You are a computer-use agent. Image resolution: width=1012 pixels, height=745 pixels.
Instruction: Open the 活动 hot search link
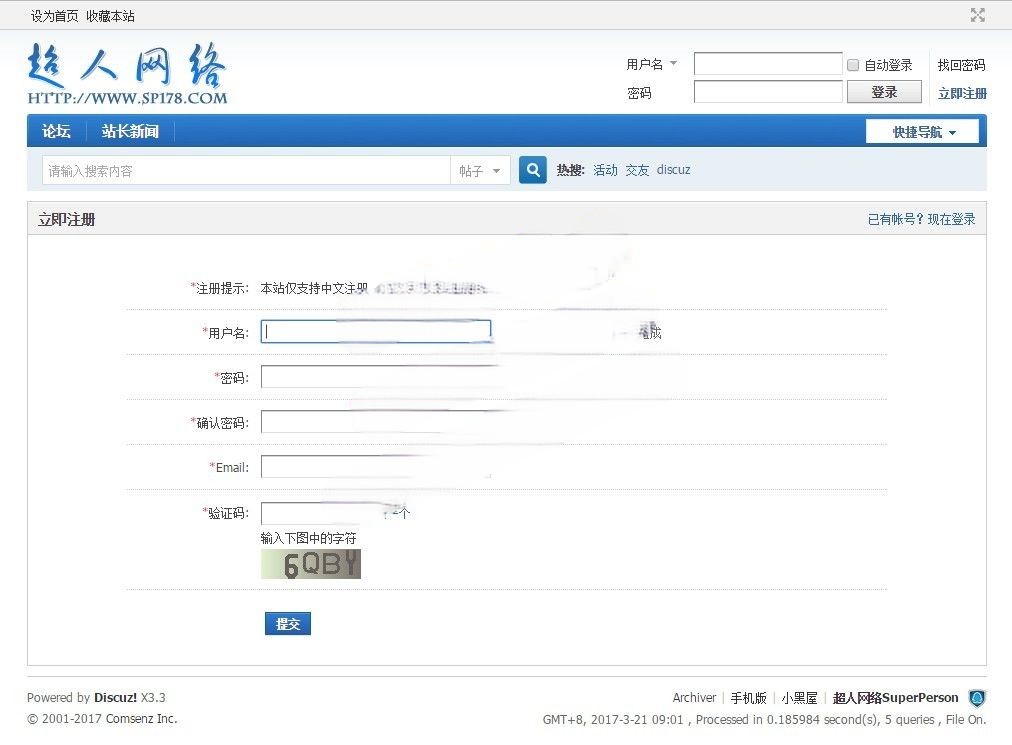[x=605, y=170]
